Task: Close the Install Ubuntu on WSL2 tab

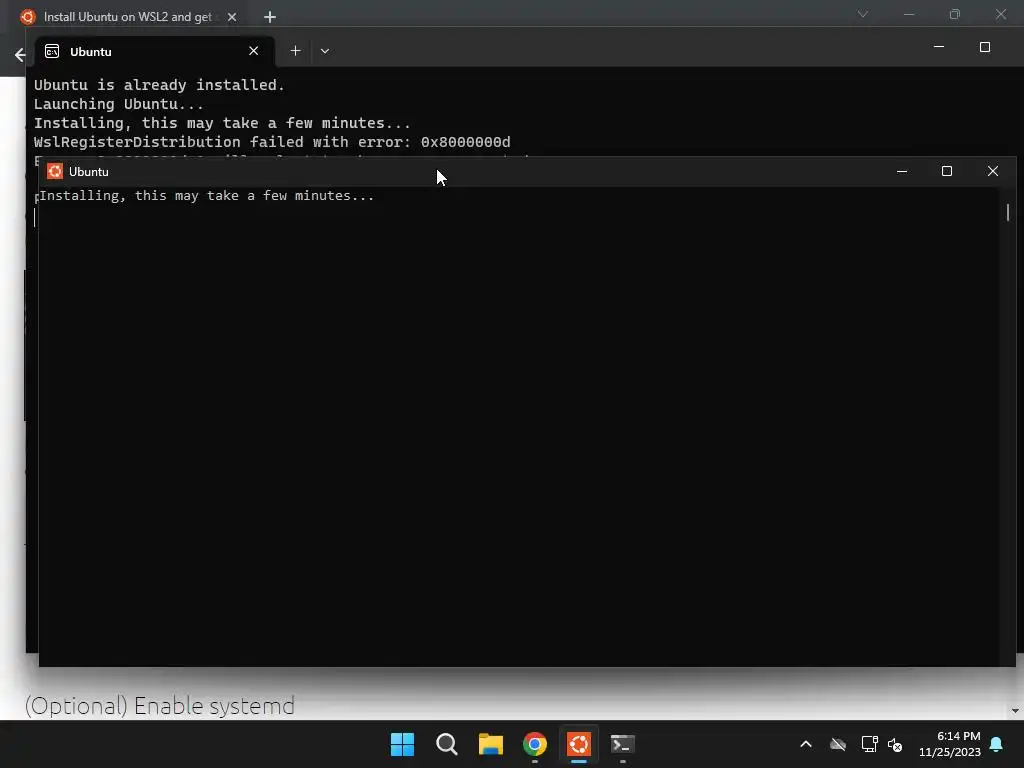Action: 232,17
